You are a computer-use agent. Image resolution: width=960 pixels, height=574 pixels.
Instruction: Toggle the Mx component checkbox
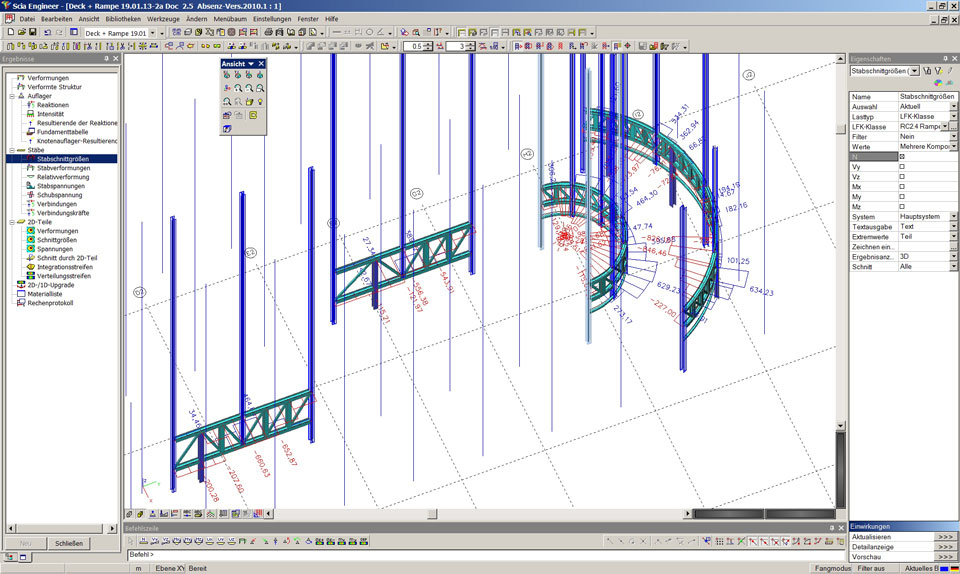(902, 187)
